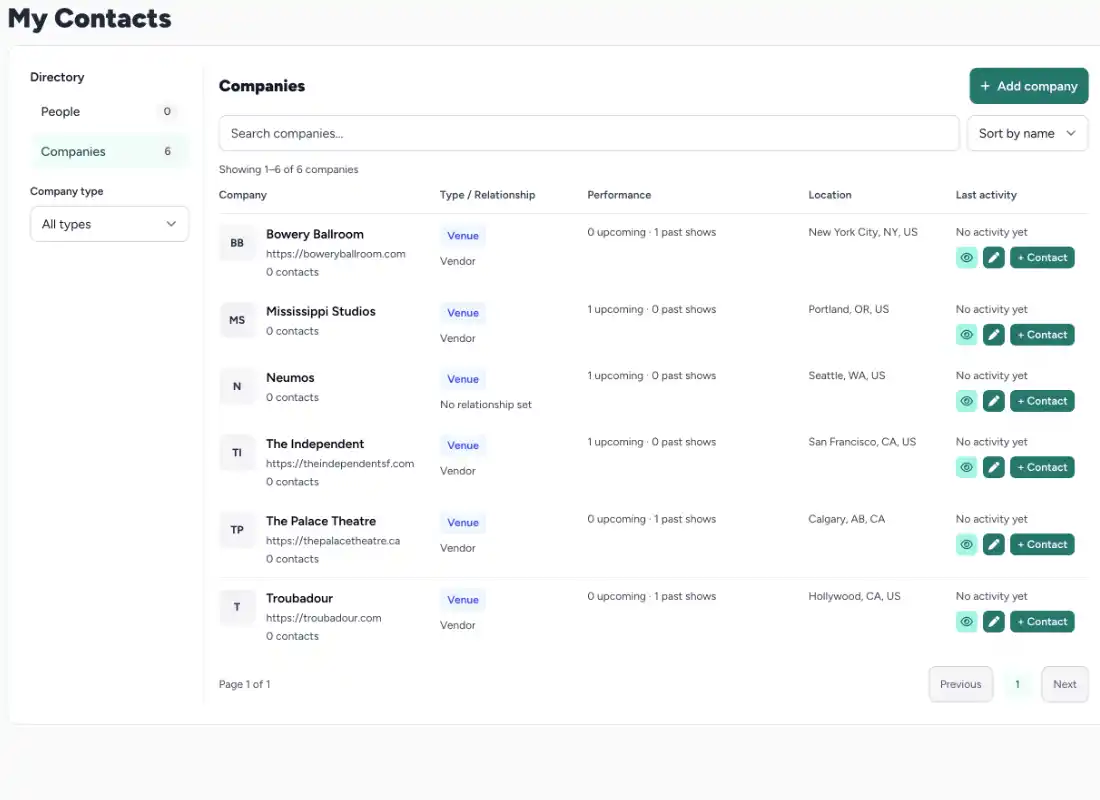Open the Sort by name dropdown
This screenshot has height=800, width=1100.
point(1027,133)
